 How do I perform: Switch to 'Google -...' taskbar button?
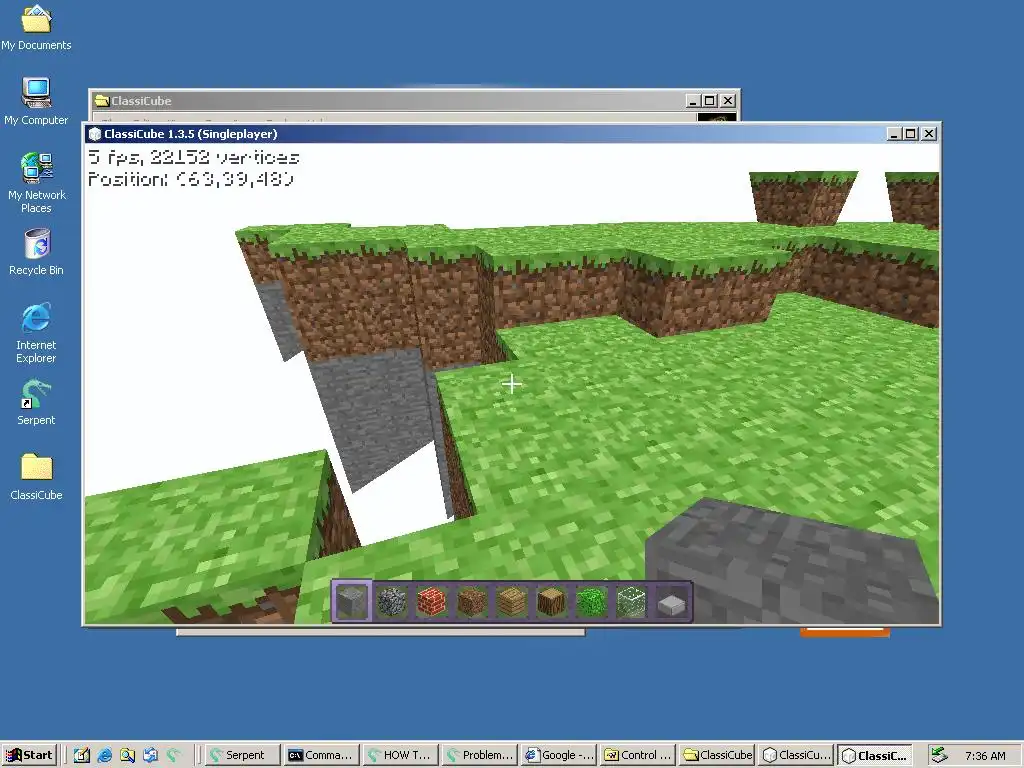(560, 755)
